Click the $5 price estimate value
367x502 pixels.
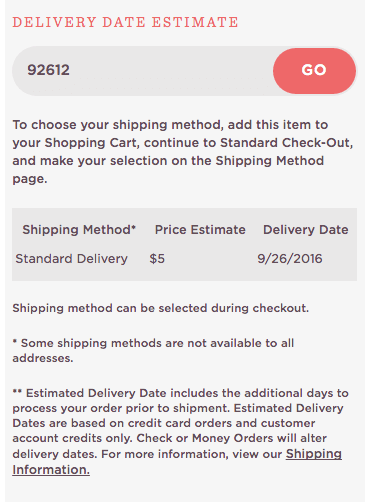pos(157,259)
